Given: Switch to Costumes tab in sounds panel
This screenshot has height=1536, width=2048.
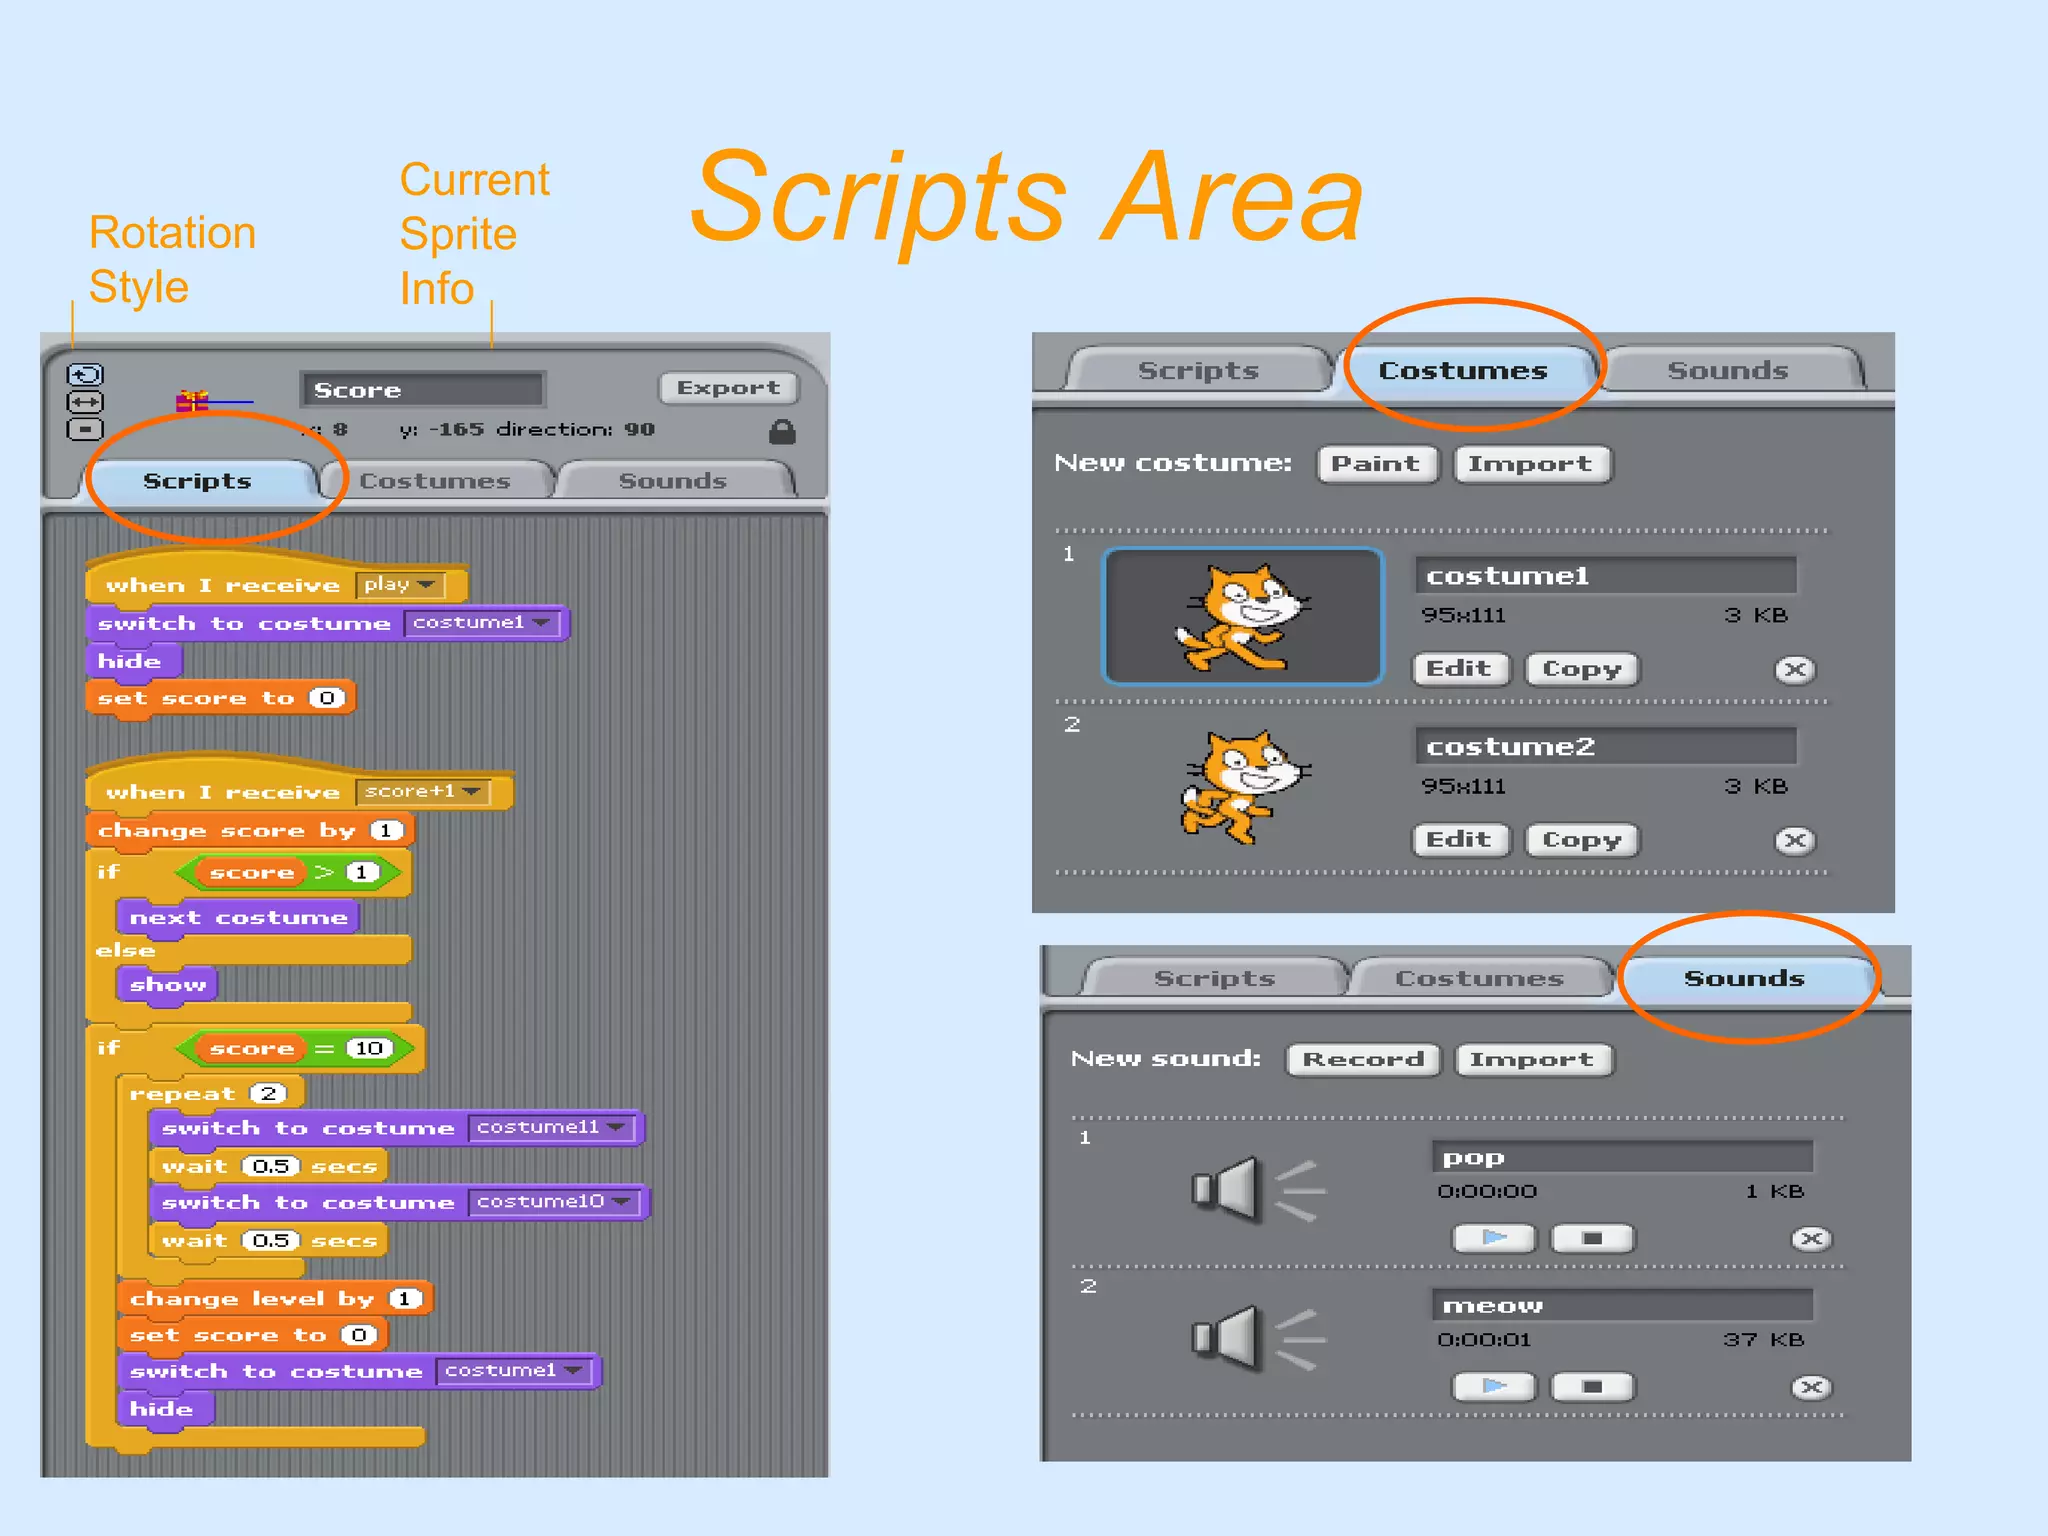Looking at the screenshot, I should (x=1479, y=977).
